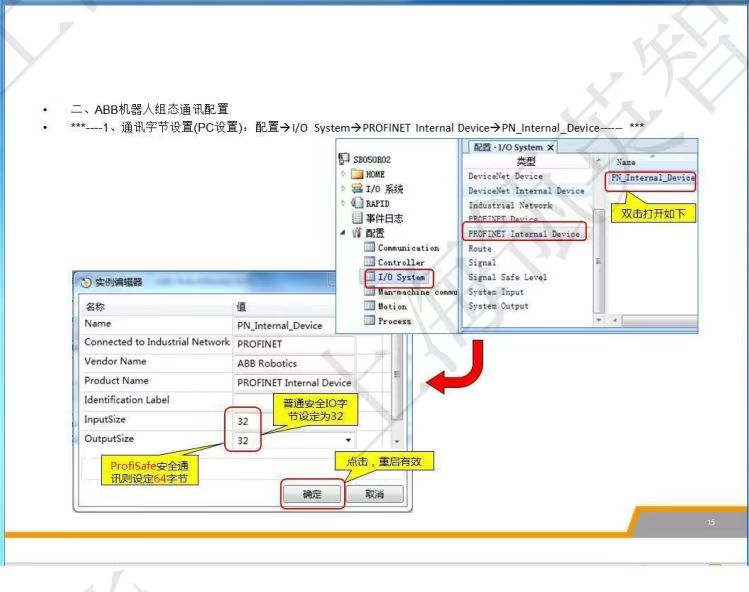Click the 配置 configuration tools icon
Viewport: 749px width, 592px height.
tap(357, 233)
